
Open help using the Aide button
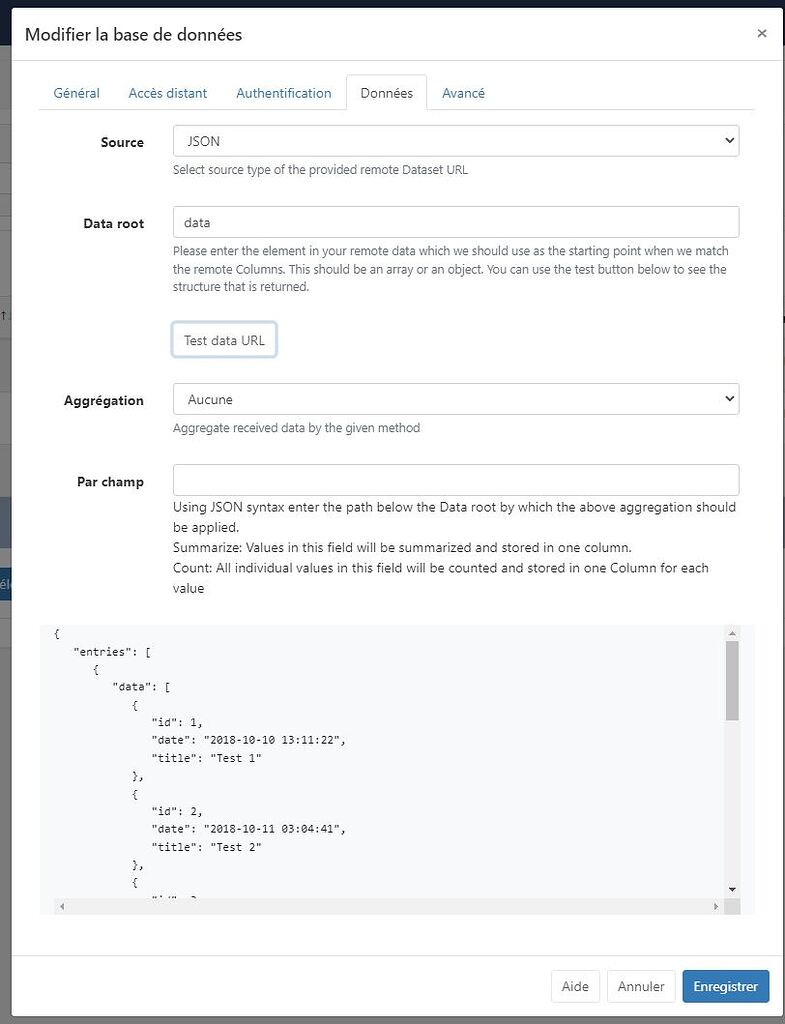click(x=575, y=986)
